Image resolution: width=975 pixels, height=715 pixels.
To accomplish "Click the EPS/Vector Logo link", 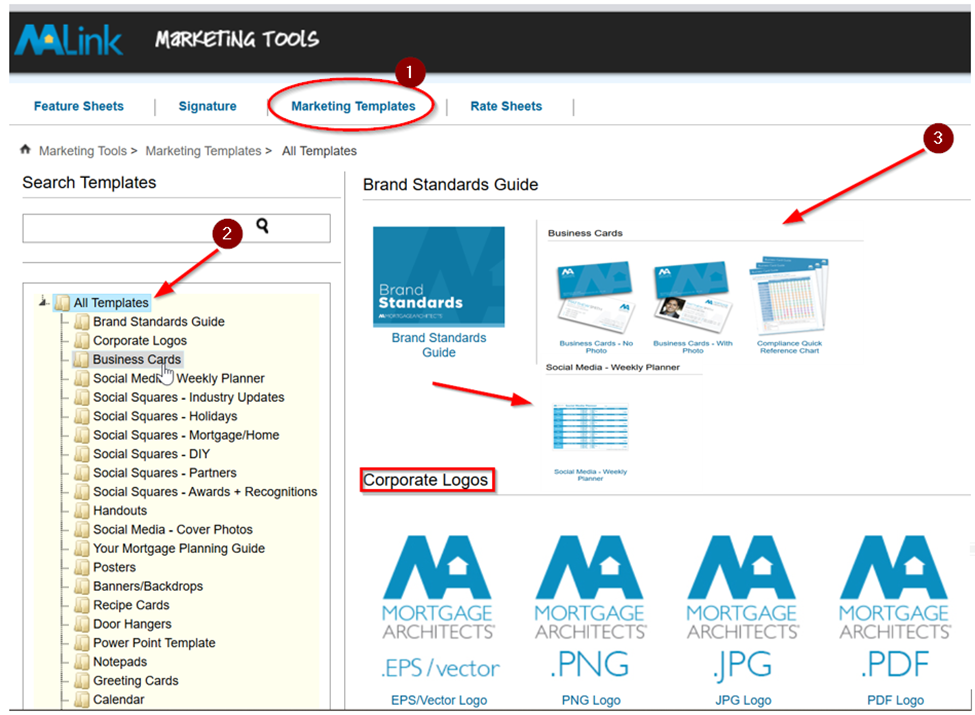I will click(439, 700).
